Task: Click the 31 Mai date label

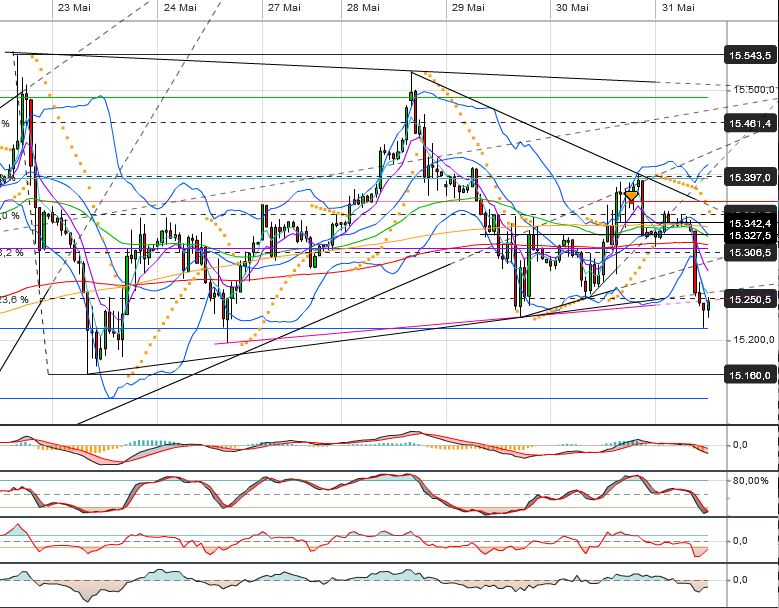Action: coord(678,7)
